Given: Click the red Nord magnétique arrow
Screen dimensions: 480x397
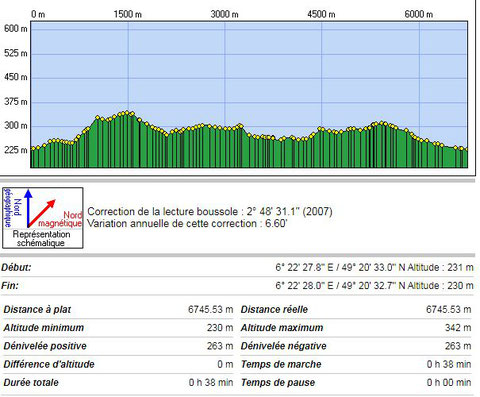Looking at the screenshot, I should tap(41, 214).
